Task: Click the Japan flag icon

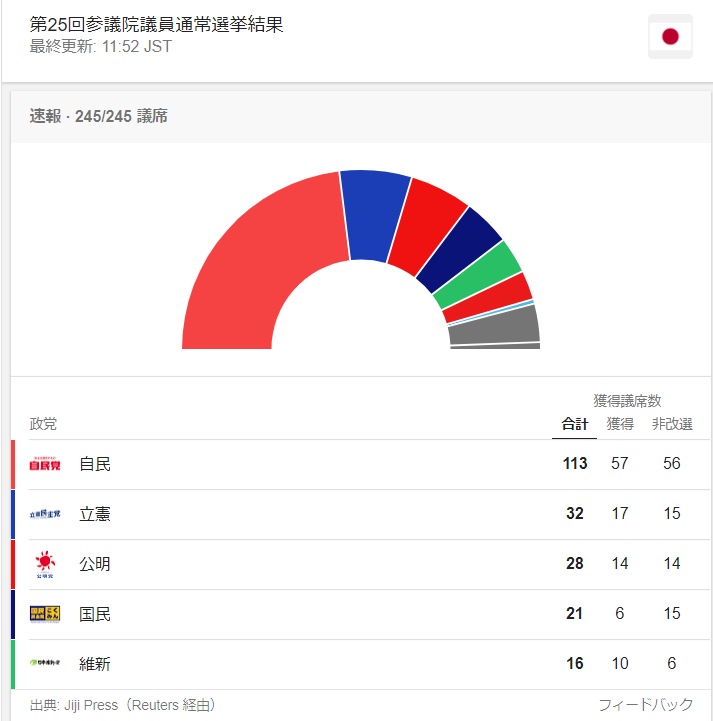Action: tap(670, 36)
